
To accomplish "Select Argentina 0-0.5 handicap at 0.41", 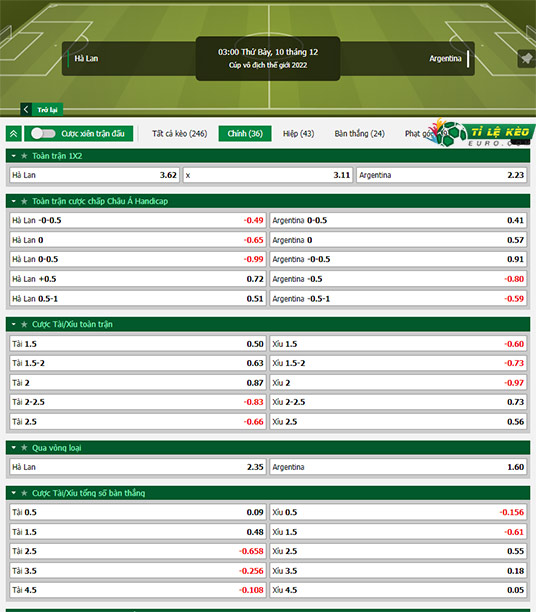I will (x=398, y=220).
